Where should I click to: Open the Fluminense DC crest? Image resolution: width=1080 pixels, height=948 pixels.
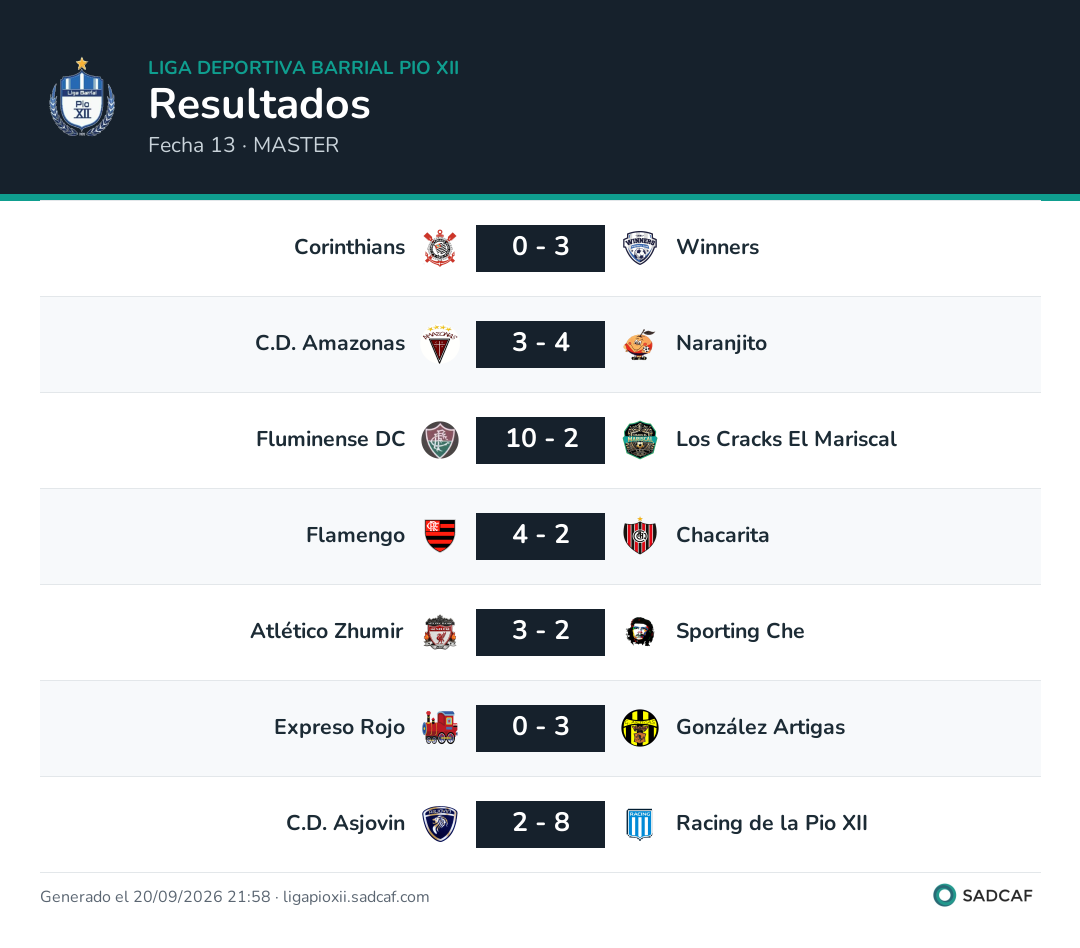439,440
